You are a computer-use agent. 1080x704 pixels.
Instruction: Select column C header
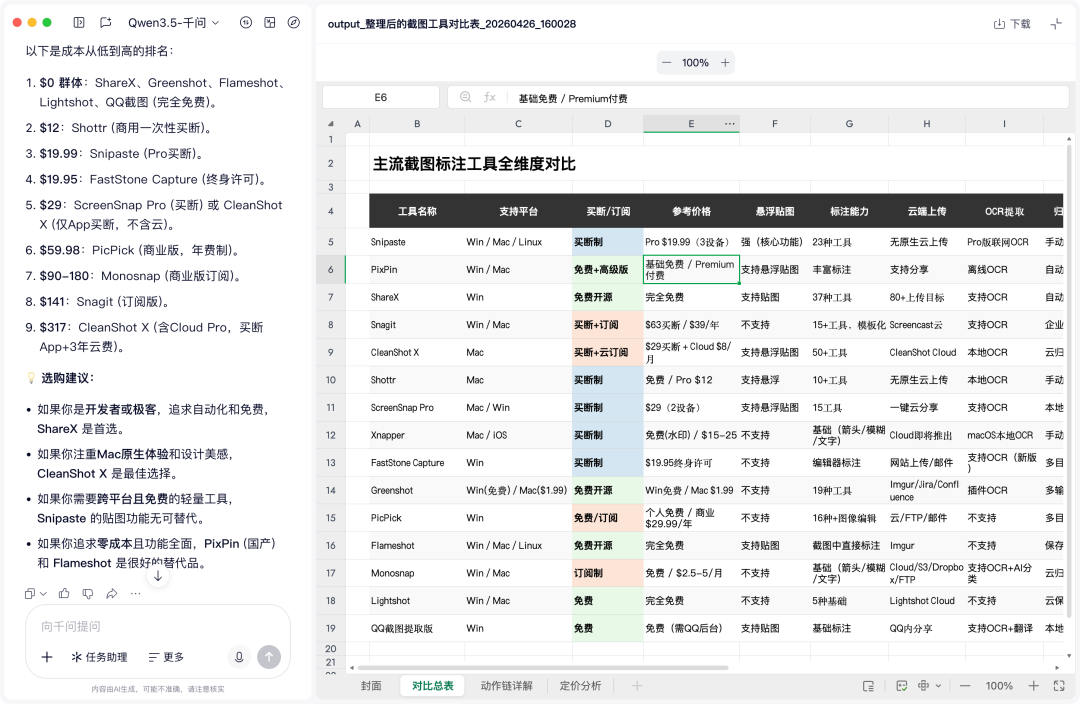tap(518, 124)
